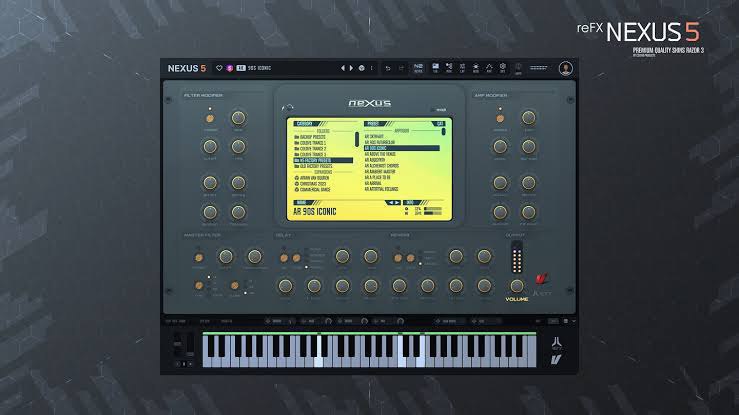Go to previous preset with left arrow

point(343,68)
